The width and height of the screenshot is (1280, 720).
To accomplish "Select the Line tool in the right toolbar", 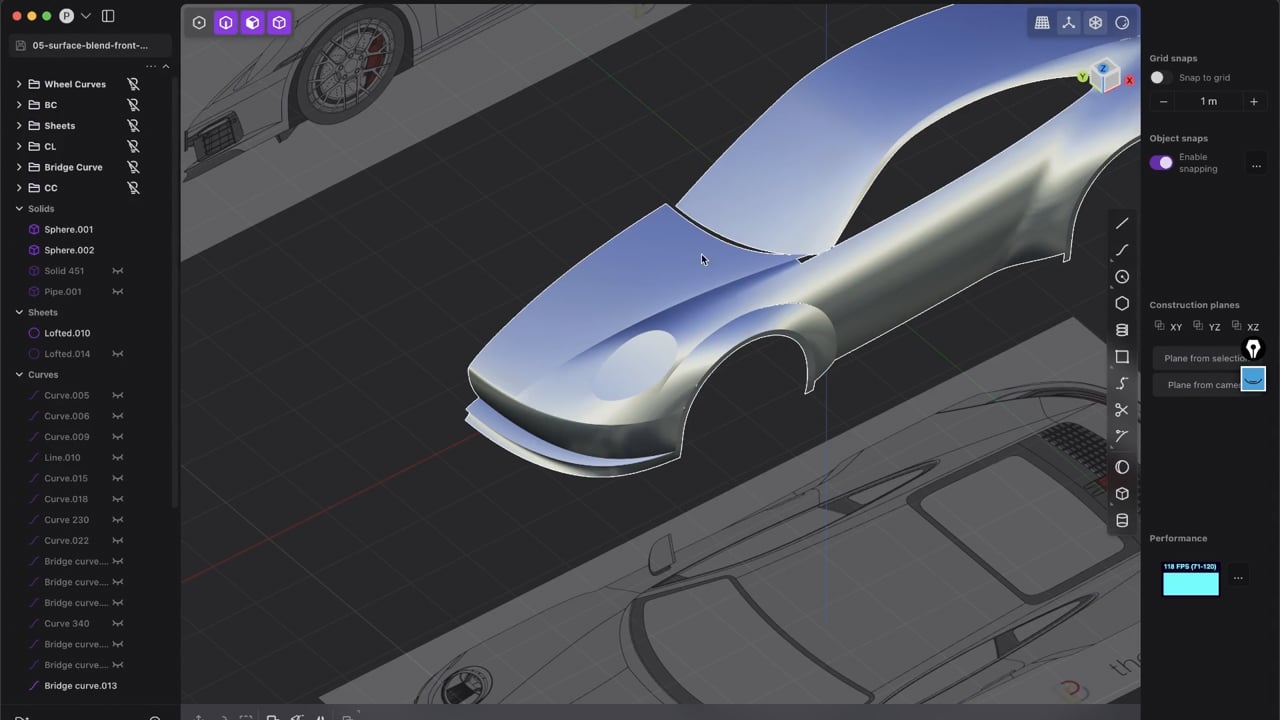I will (x=1122, y=223).
